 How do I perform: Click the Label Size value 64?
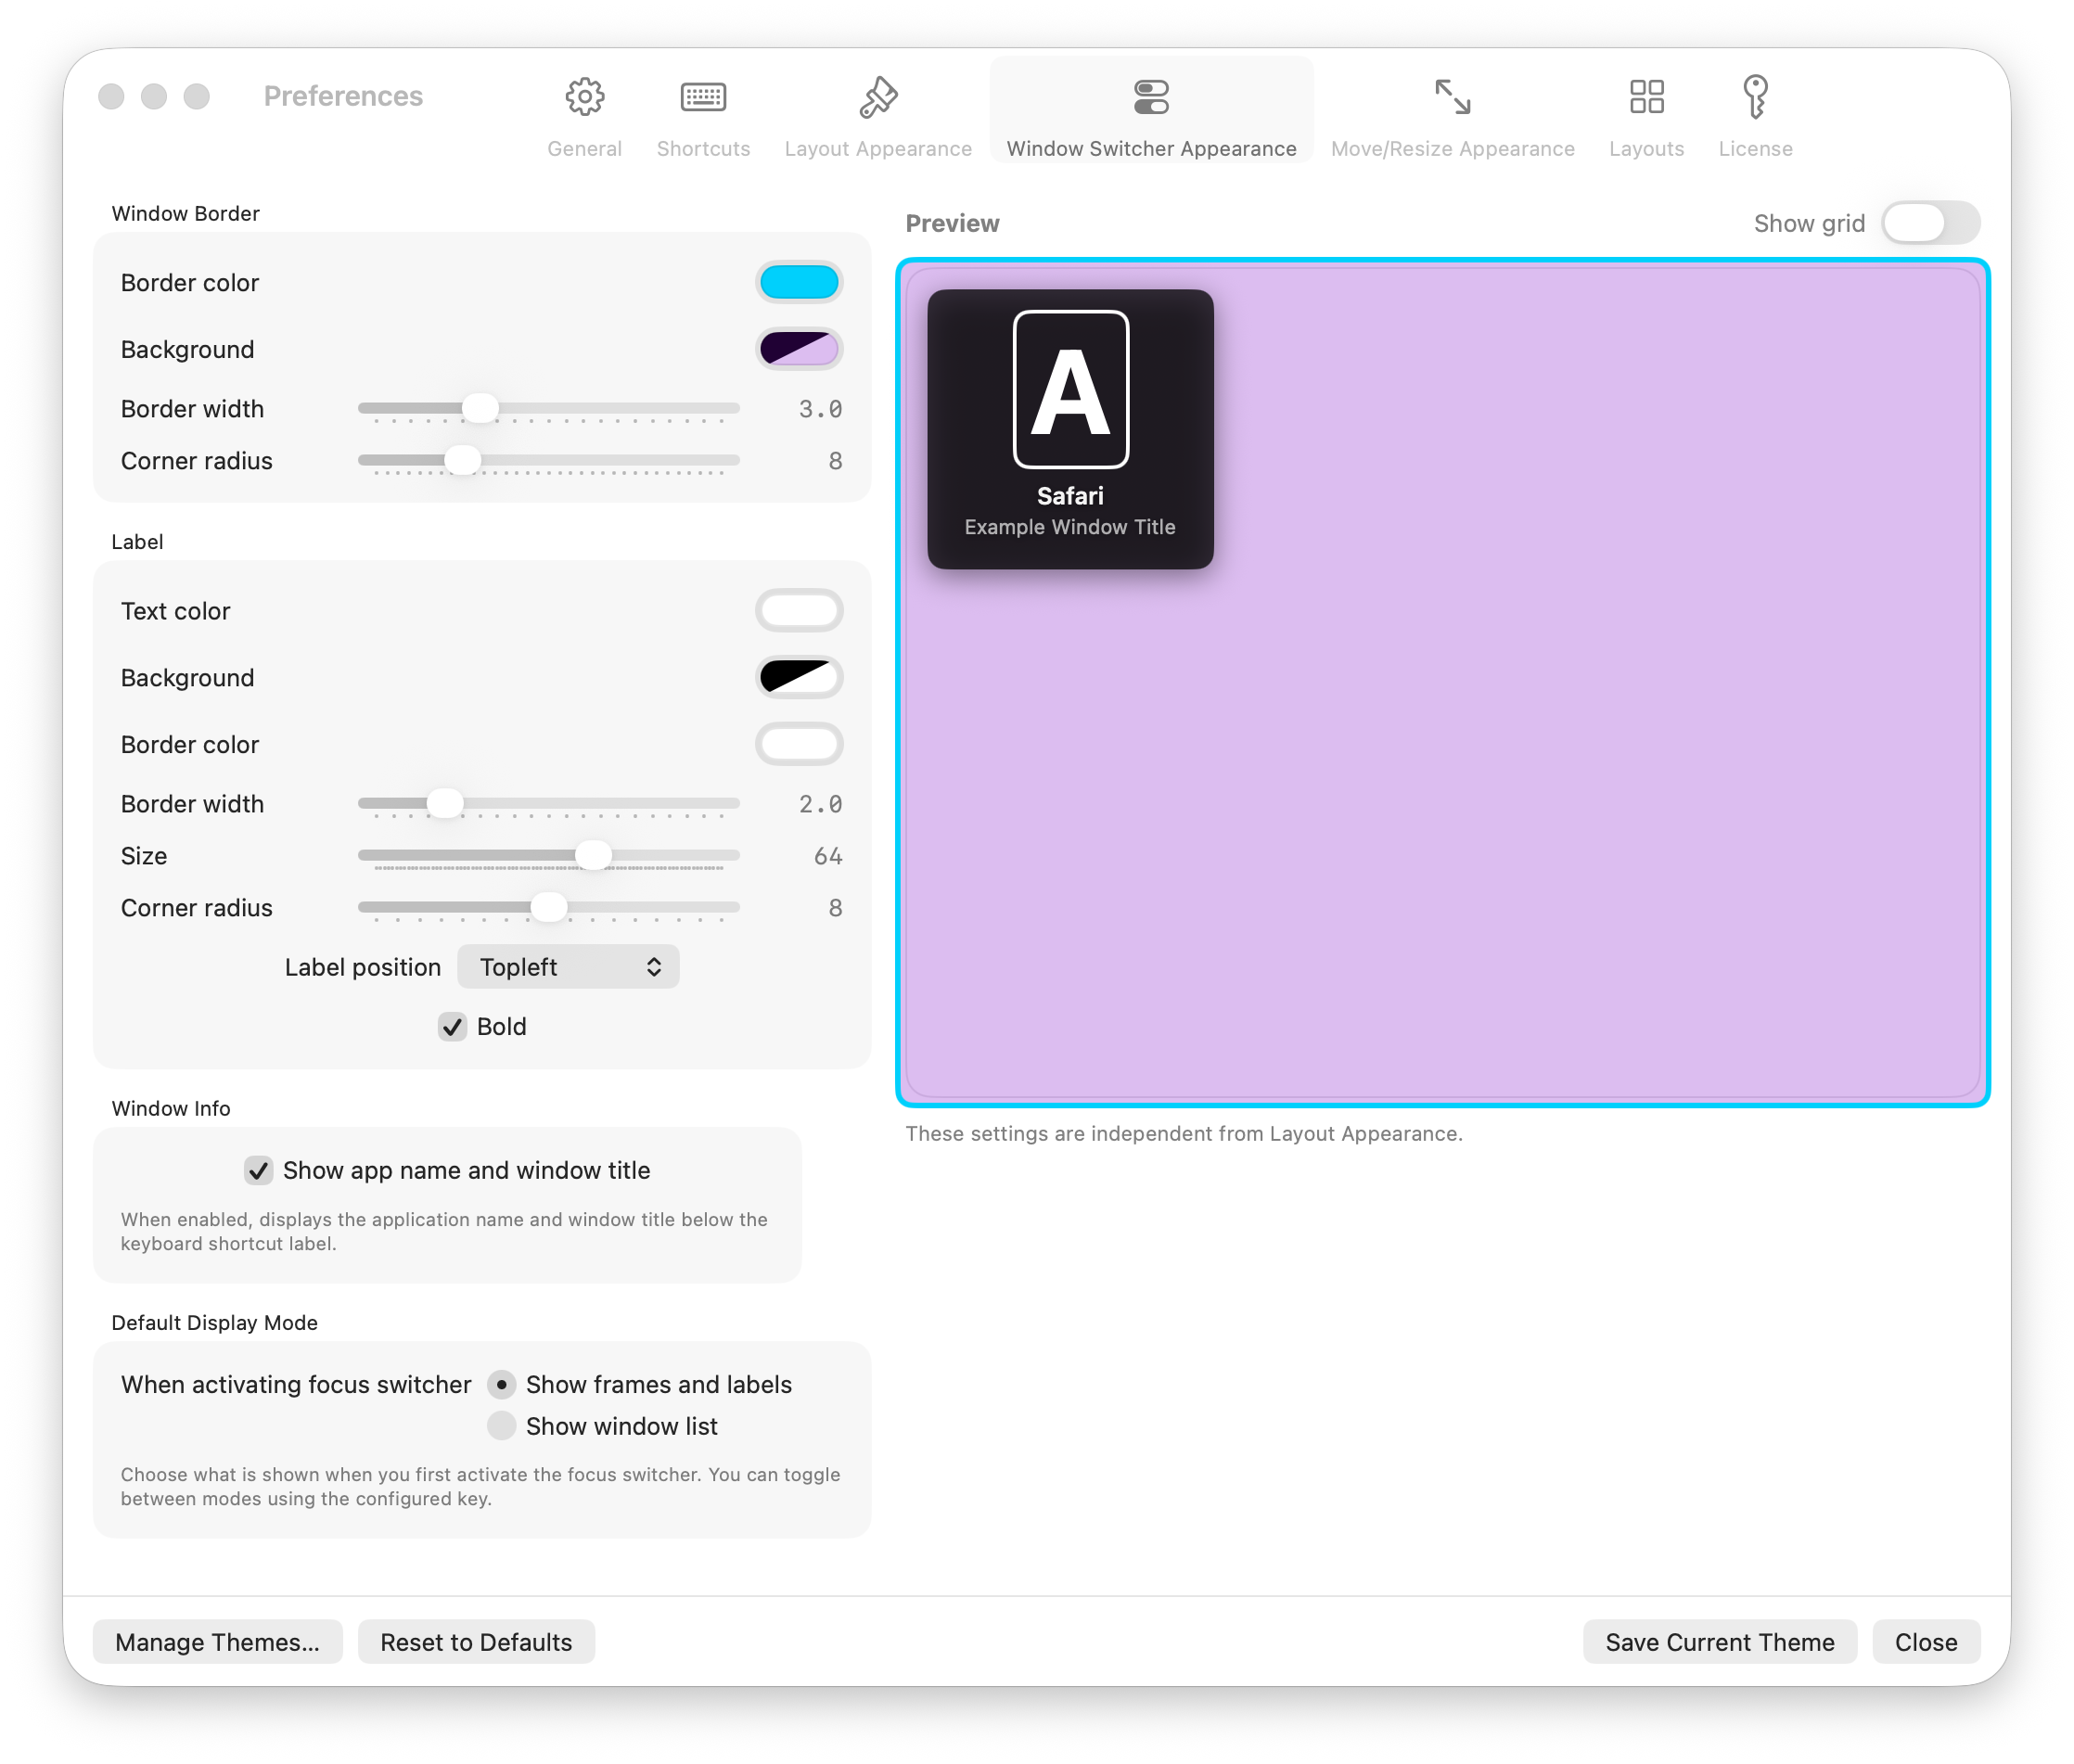(x=828, y=856)
